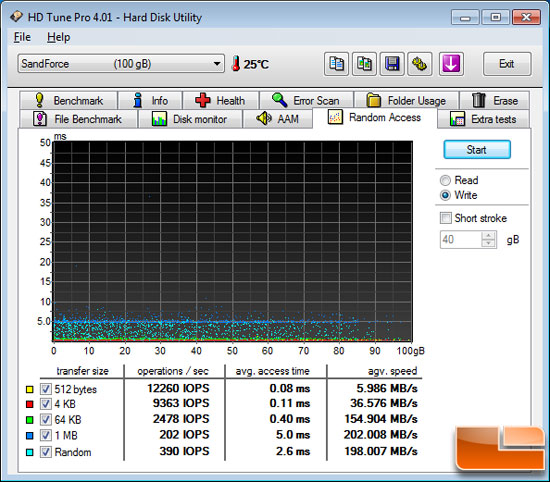The height and width of the screenshot is (482, 550).
Task: Open the Extra tests tab
Action: pos(483,119)
